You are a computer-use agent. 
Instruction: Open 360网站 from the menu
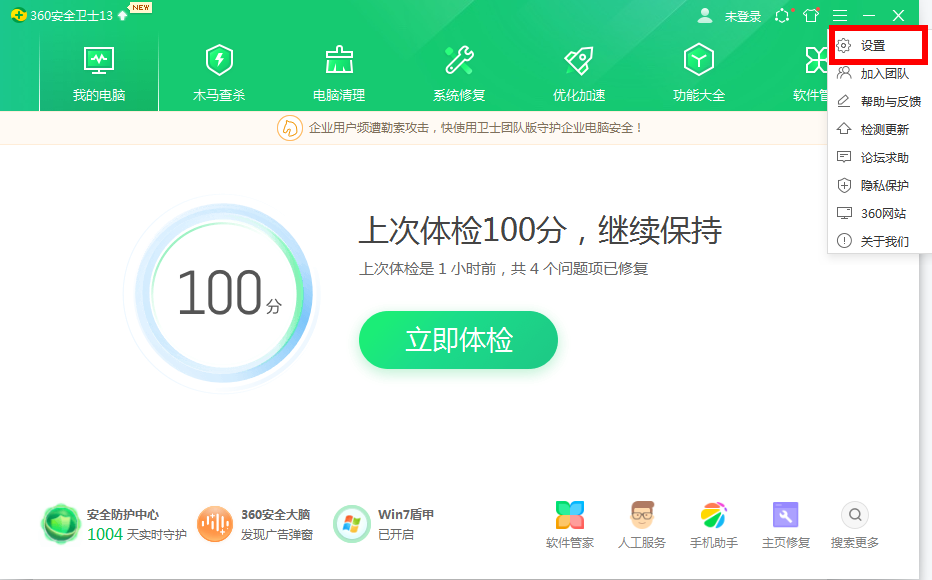pos(880,213)
